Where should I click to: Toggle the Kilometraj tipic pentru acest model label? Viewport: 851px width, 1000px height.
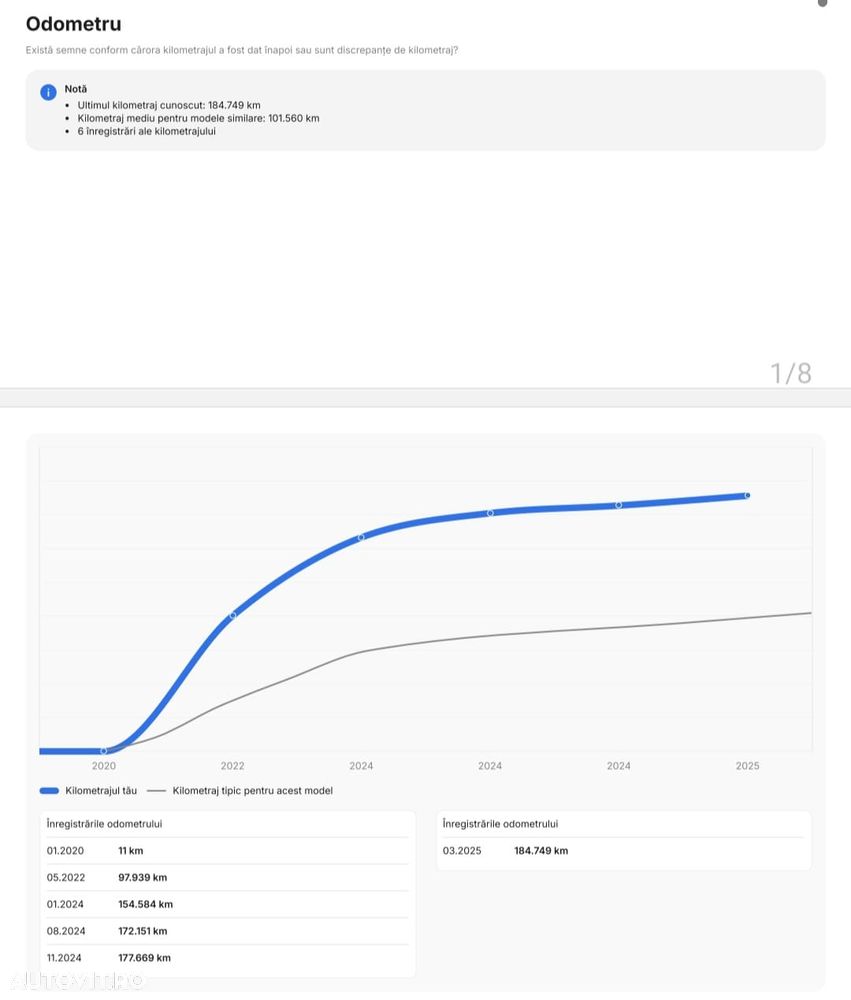(x=252, y=791)
